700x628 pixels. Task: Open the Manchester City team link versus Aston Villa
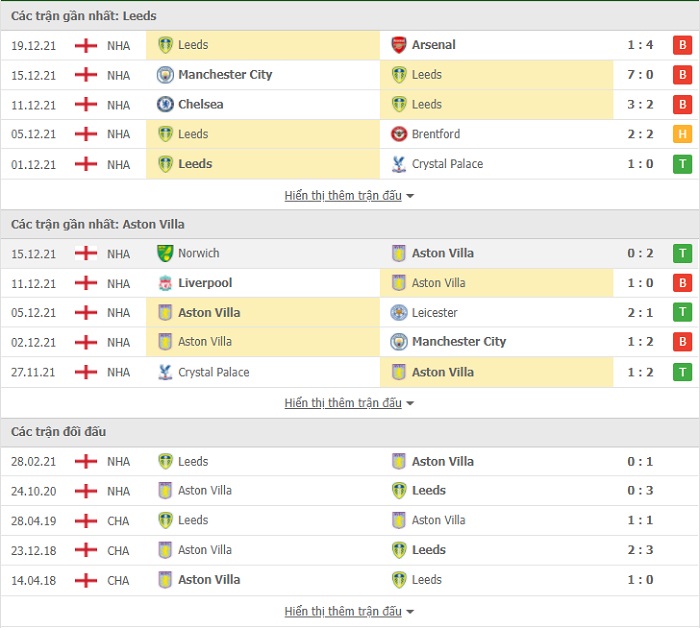(459, 341)
